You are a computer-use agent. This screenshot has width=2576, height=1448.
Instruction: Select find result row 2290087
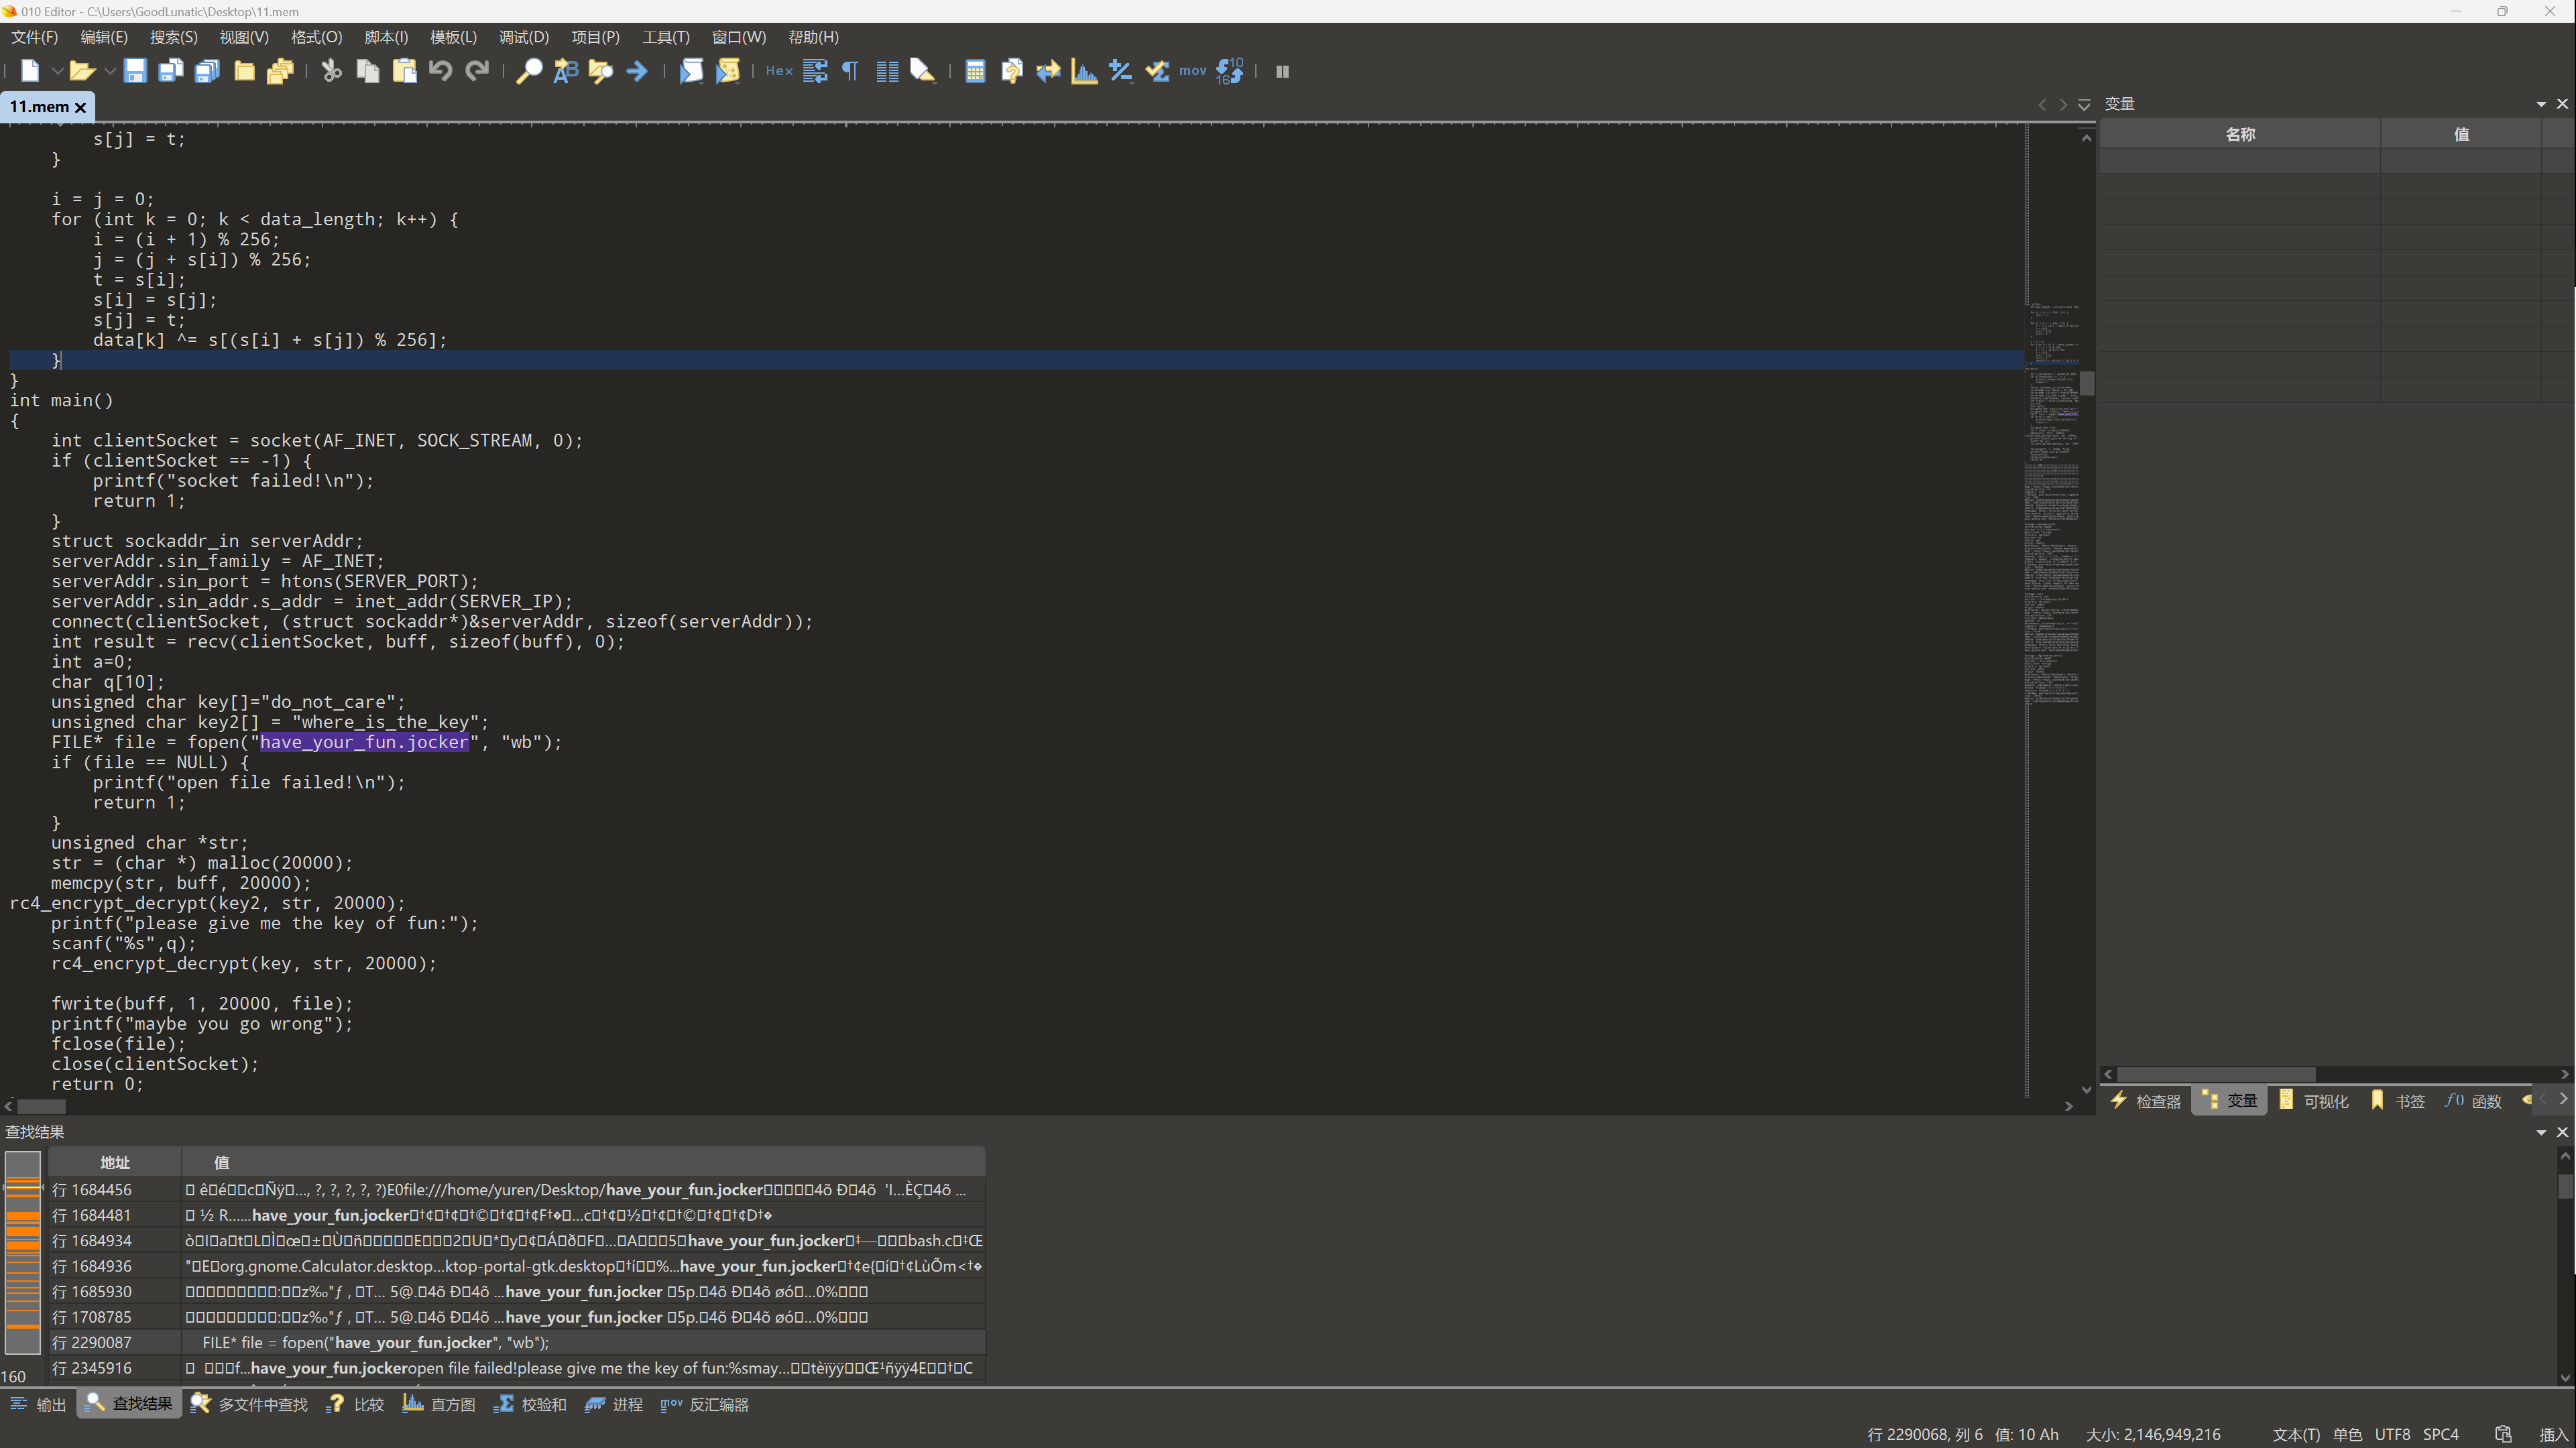[x=516, y=1343]
